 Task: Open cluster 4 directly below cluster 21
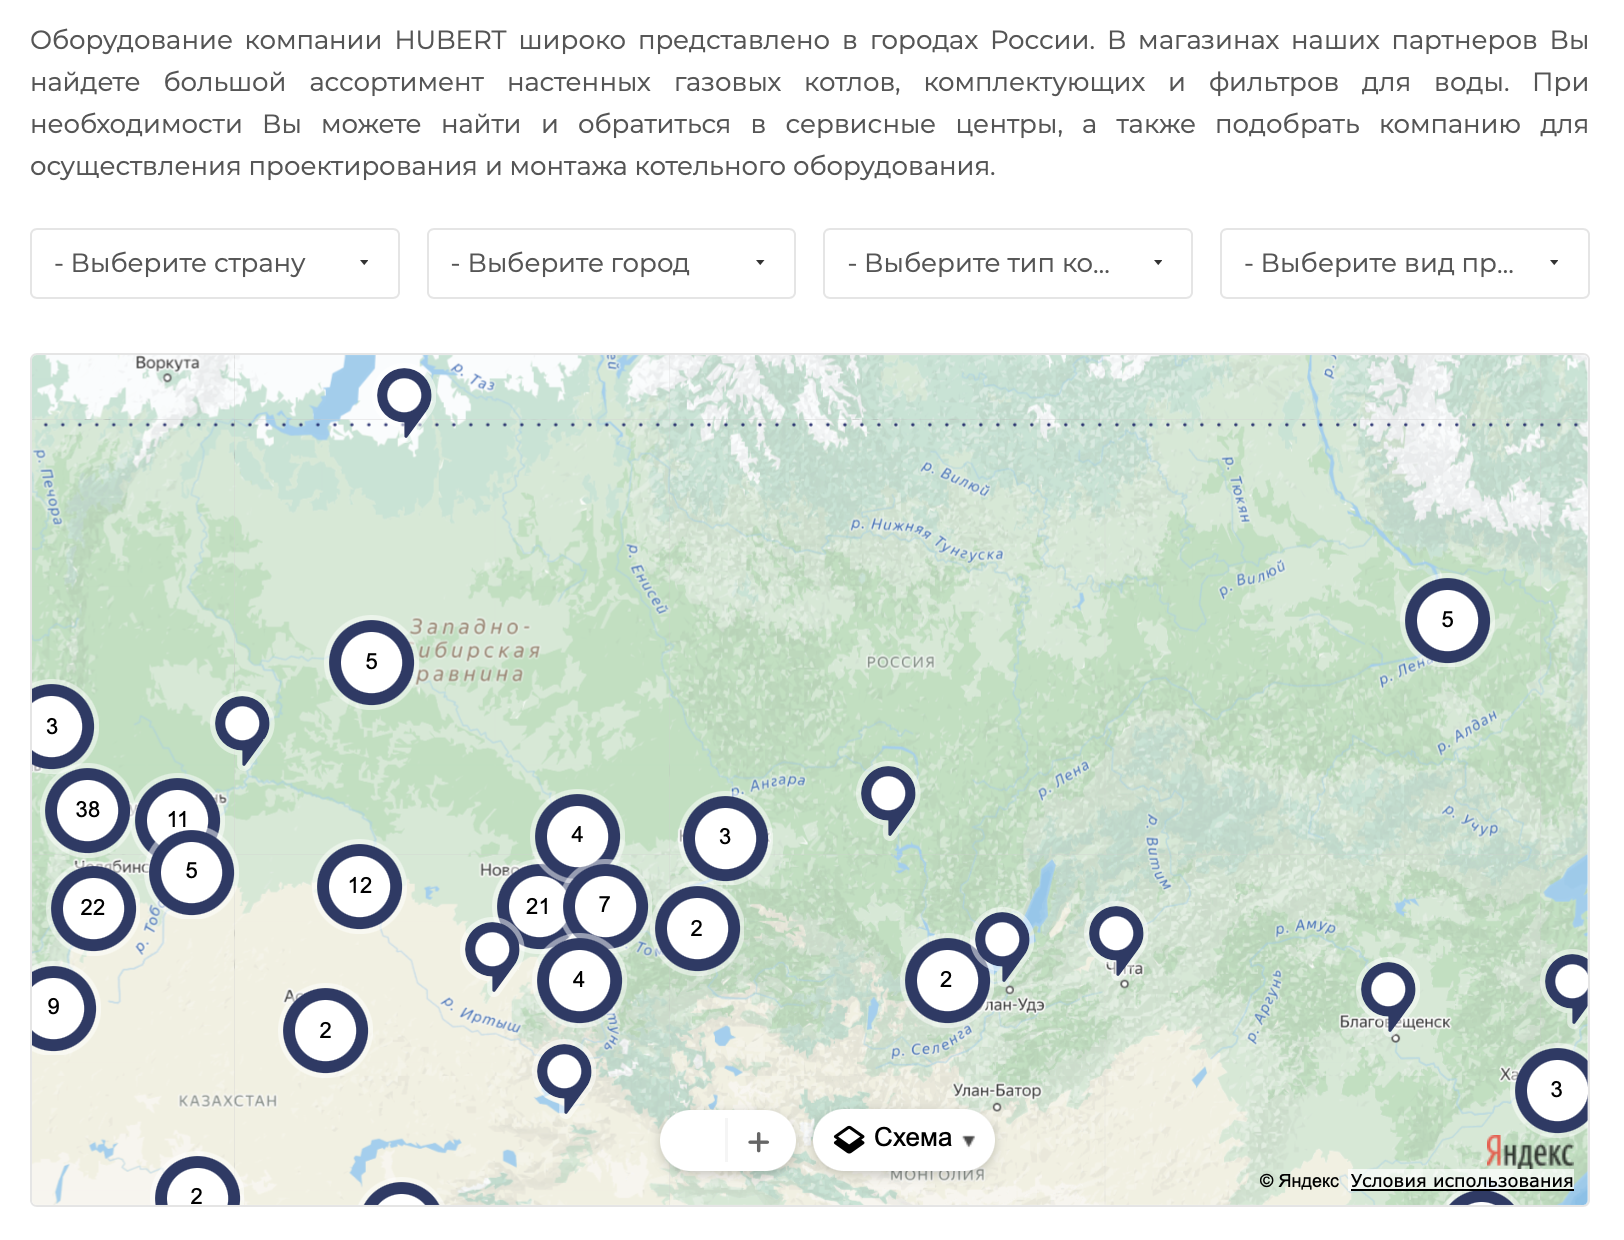pos(580,980)
